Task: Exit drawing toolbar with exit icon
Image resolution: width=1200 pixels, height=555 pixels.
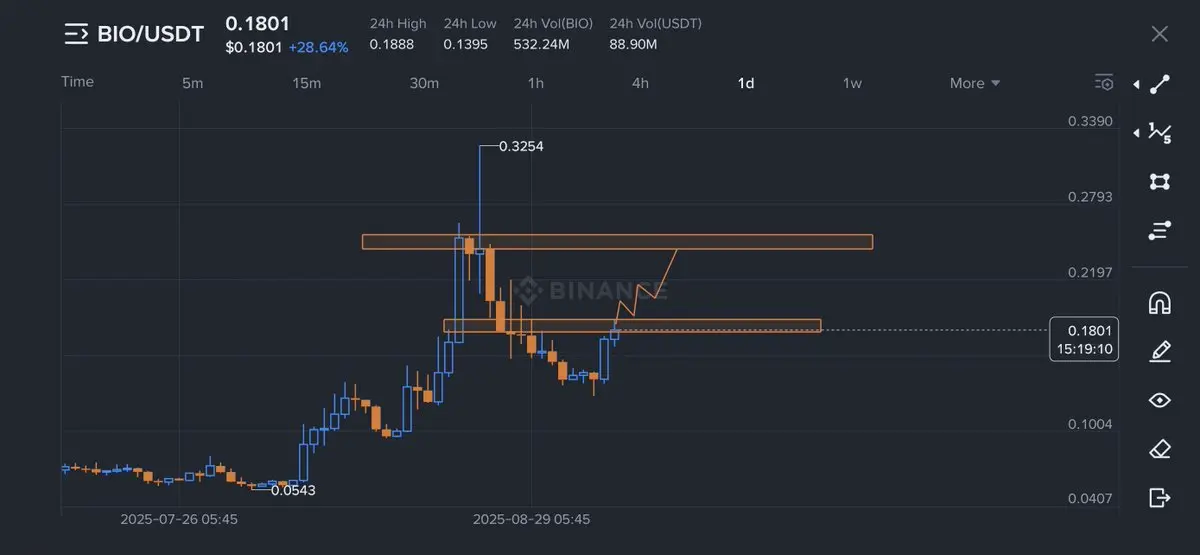Action: 1160,497
